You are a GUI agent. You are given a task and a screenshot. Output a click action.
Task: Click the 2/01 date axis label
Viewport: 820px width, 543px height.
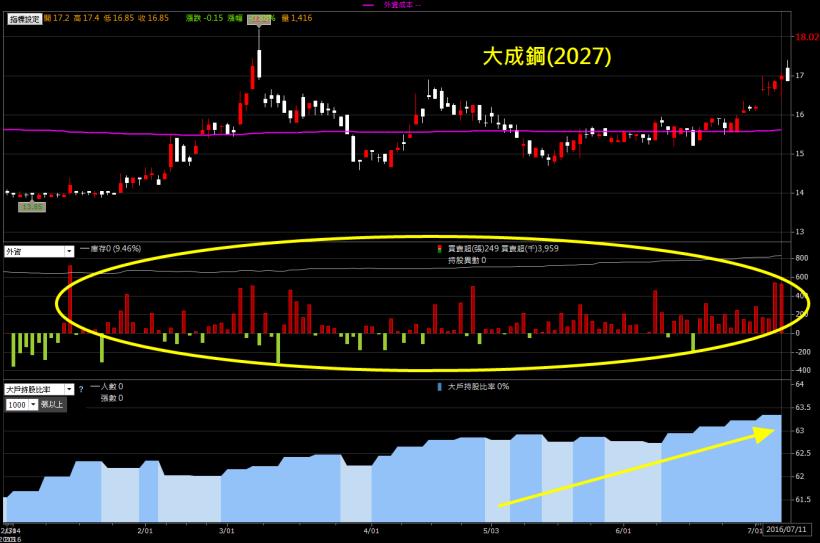145,530
